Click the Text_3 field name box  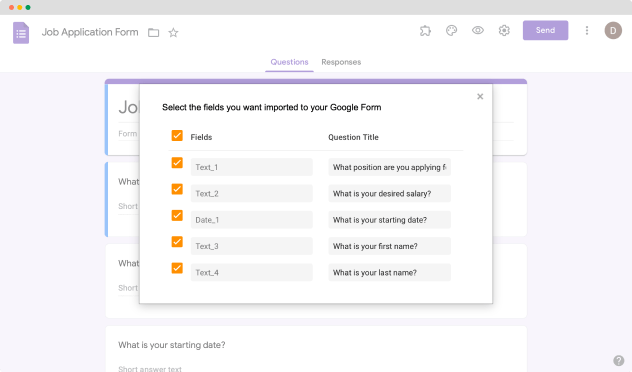coord(252,246)
